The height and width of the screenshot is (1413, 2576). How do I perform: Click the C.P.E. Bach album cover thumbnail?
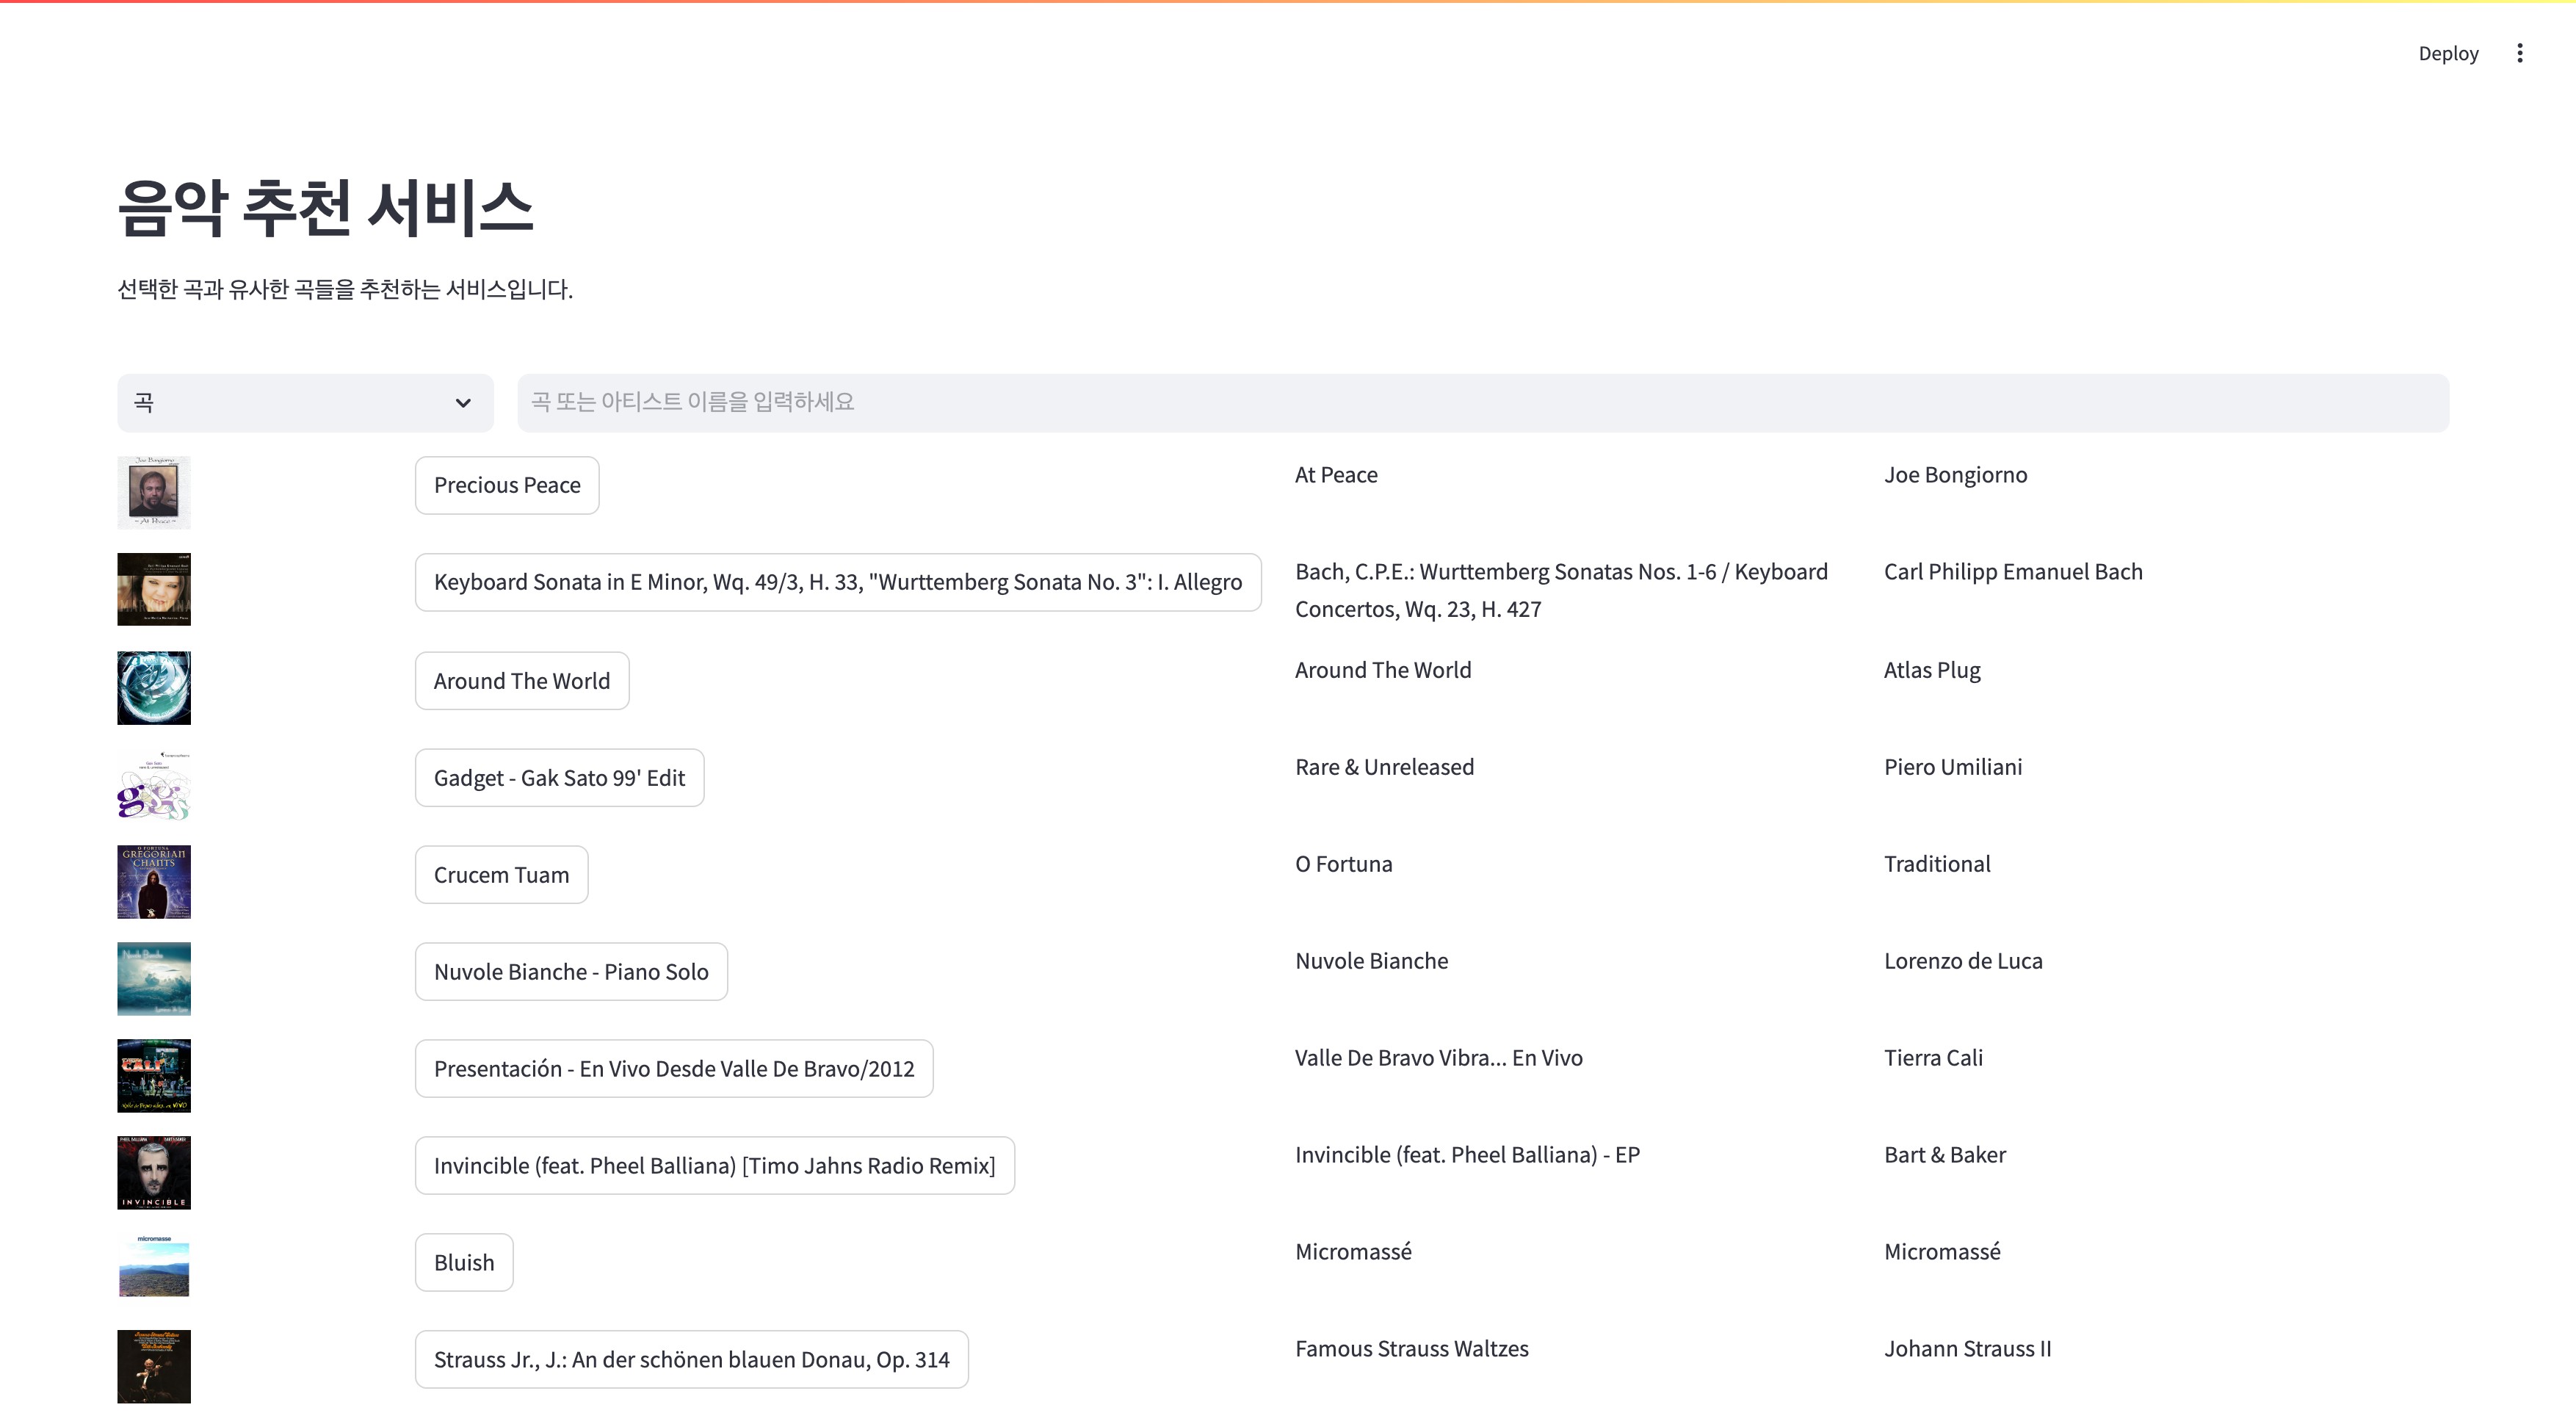click(x=154, y=589)
